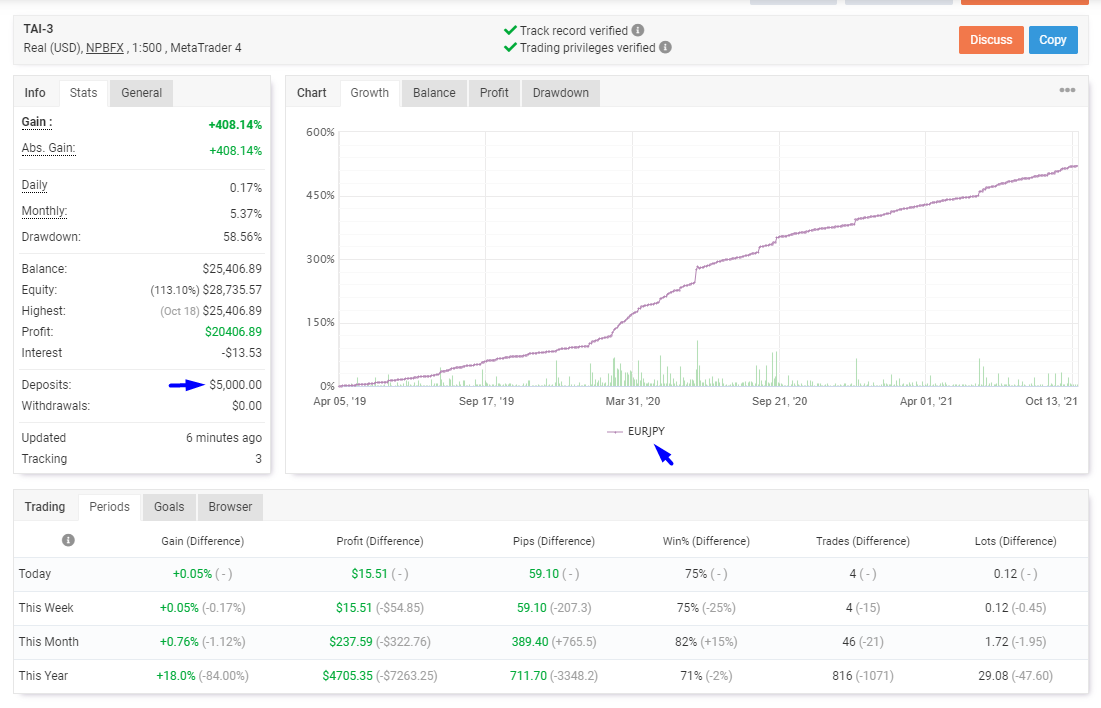Click the Daily label
This screenshot has height=708, width=1101.
coord(34,185)
